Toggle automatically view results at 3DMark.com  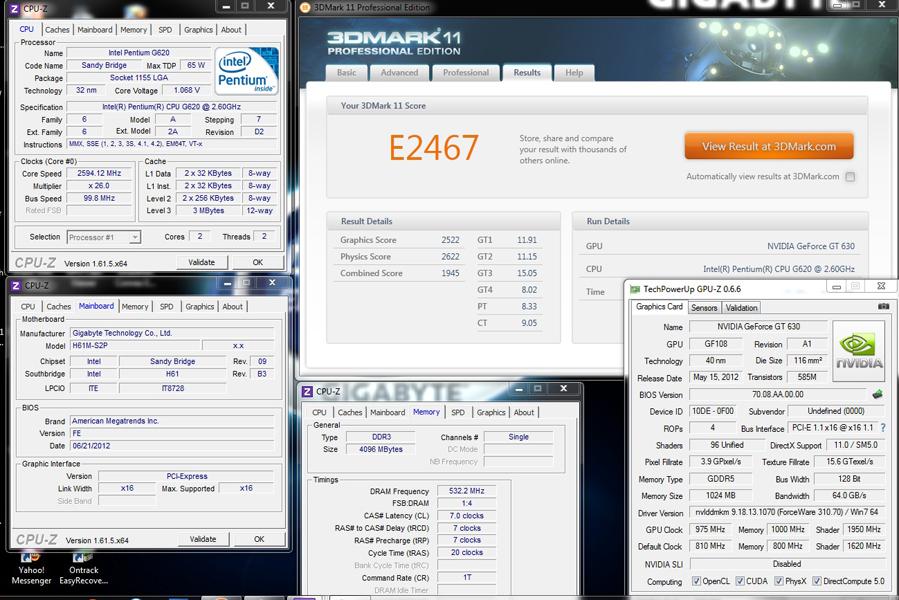click(850, 177)
